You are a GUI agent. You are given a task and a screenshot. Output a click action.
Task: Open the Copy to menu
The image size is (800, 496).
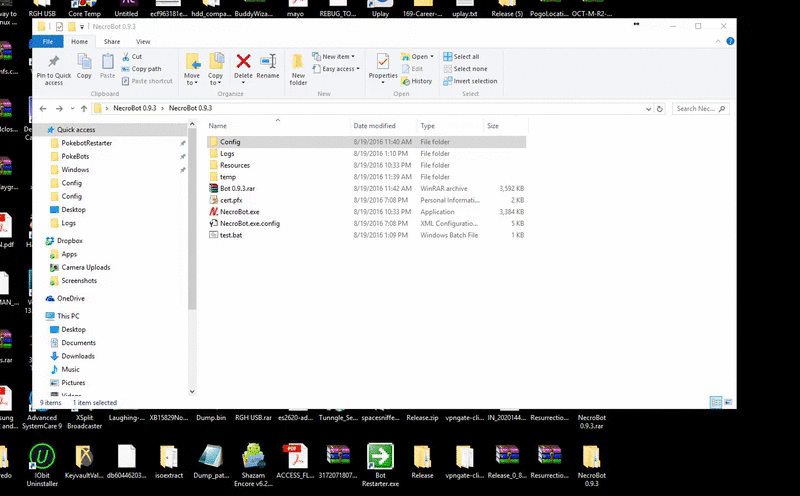click(216, 69)
